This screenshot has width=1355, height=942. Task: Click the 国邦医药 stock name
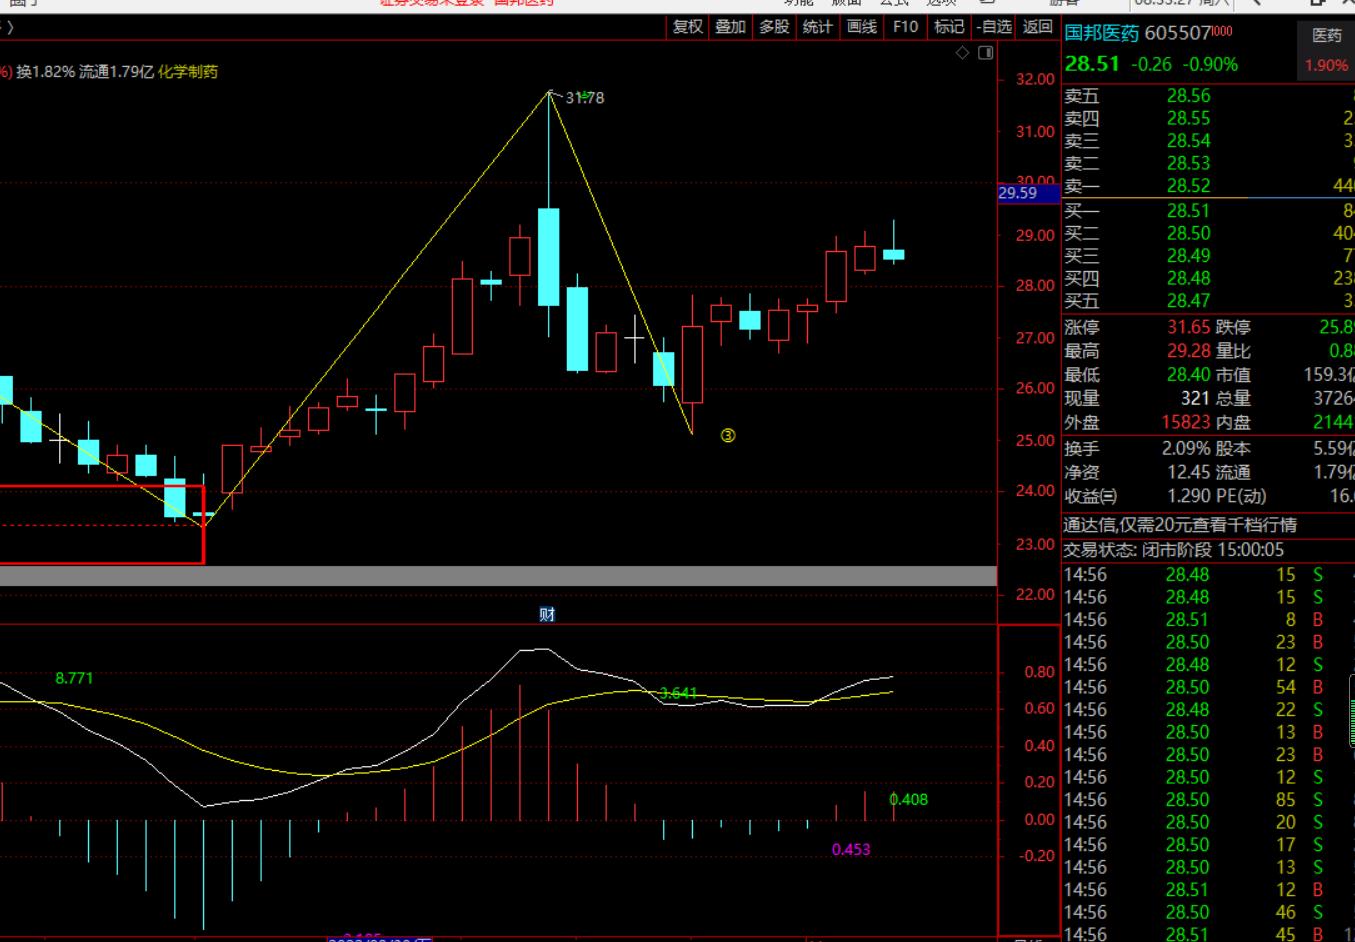(x=1101, y=33)
